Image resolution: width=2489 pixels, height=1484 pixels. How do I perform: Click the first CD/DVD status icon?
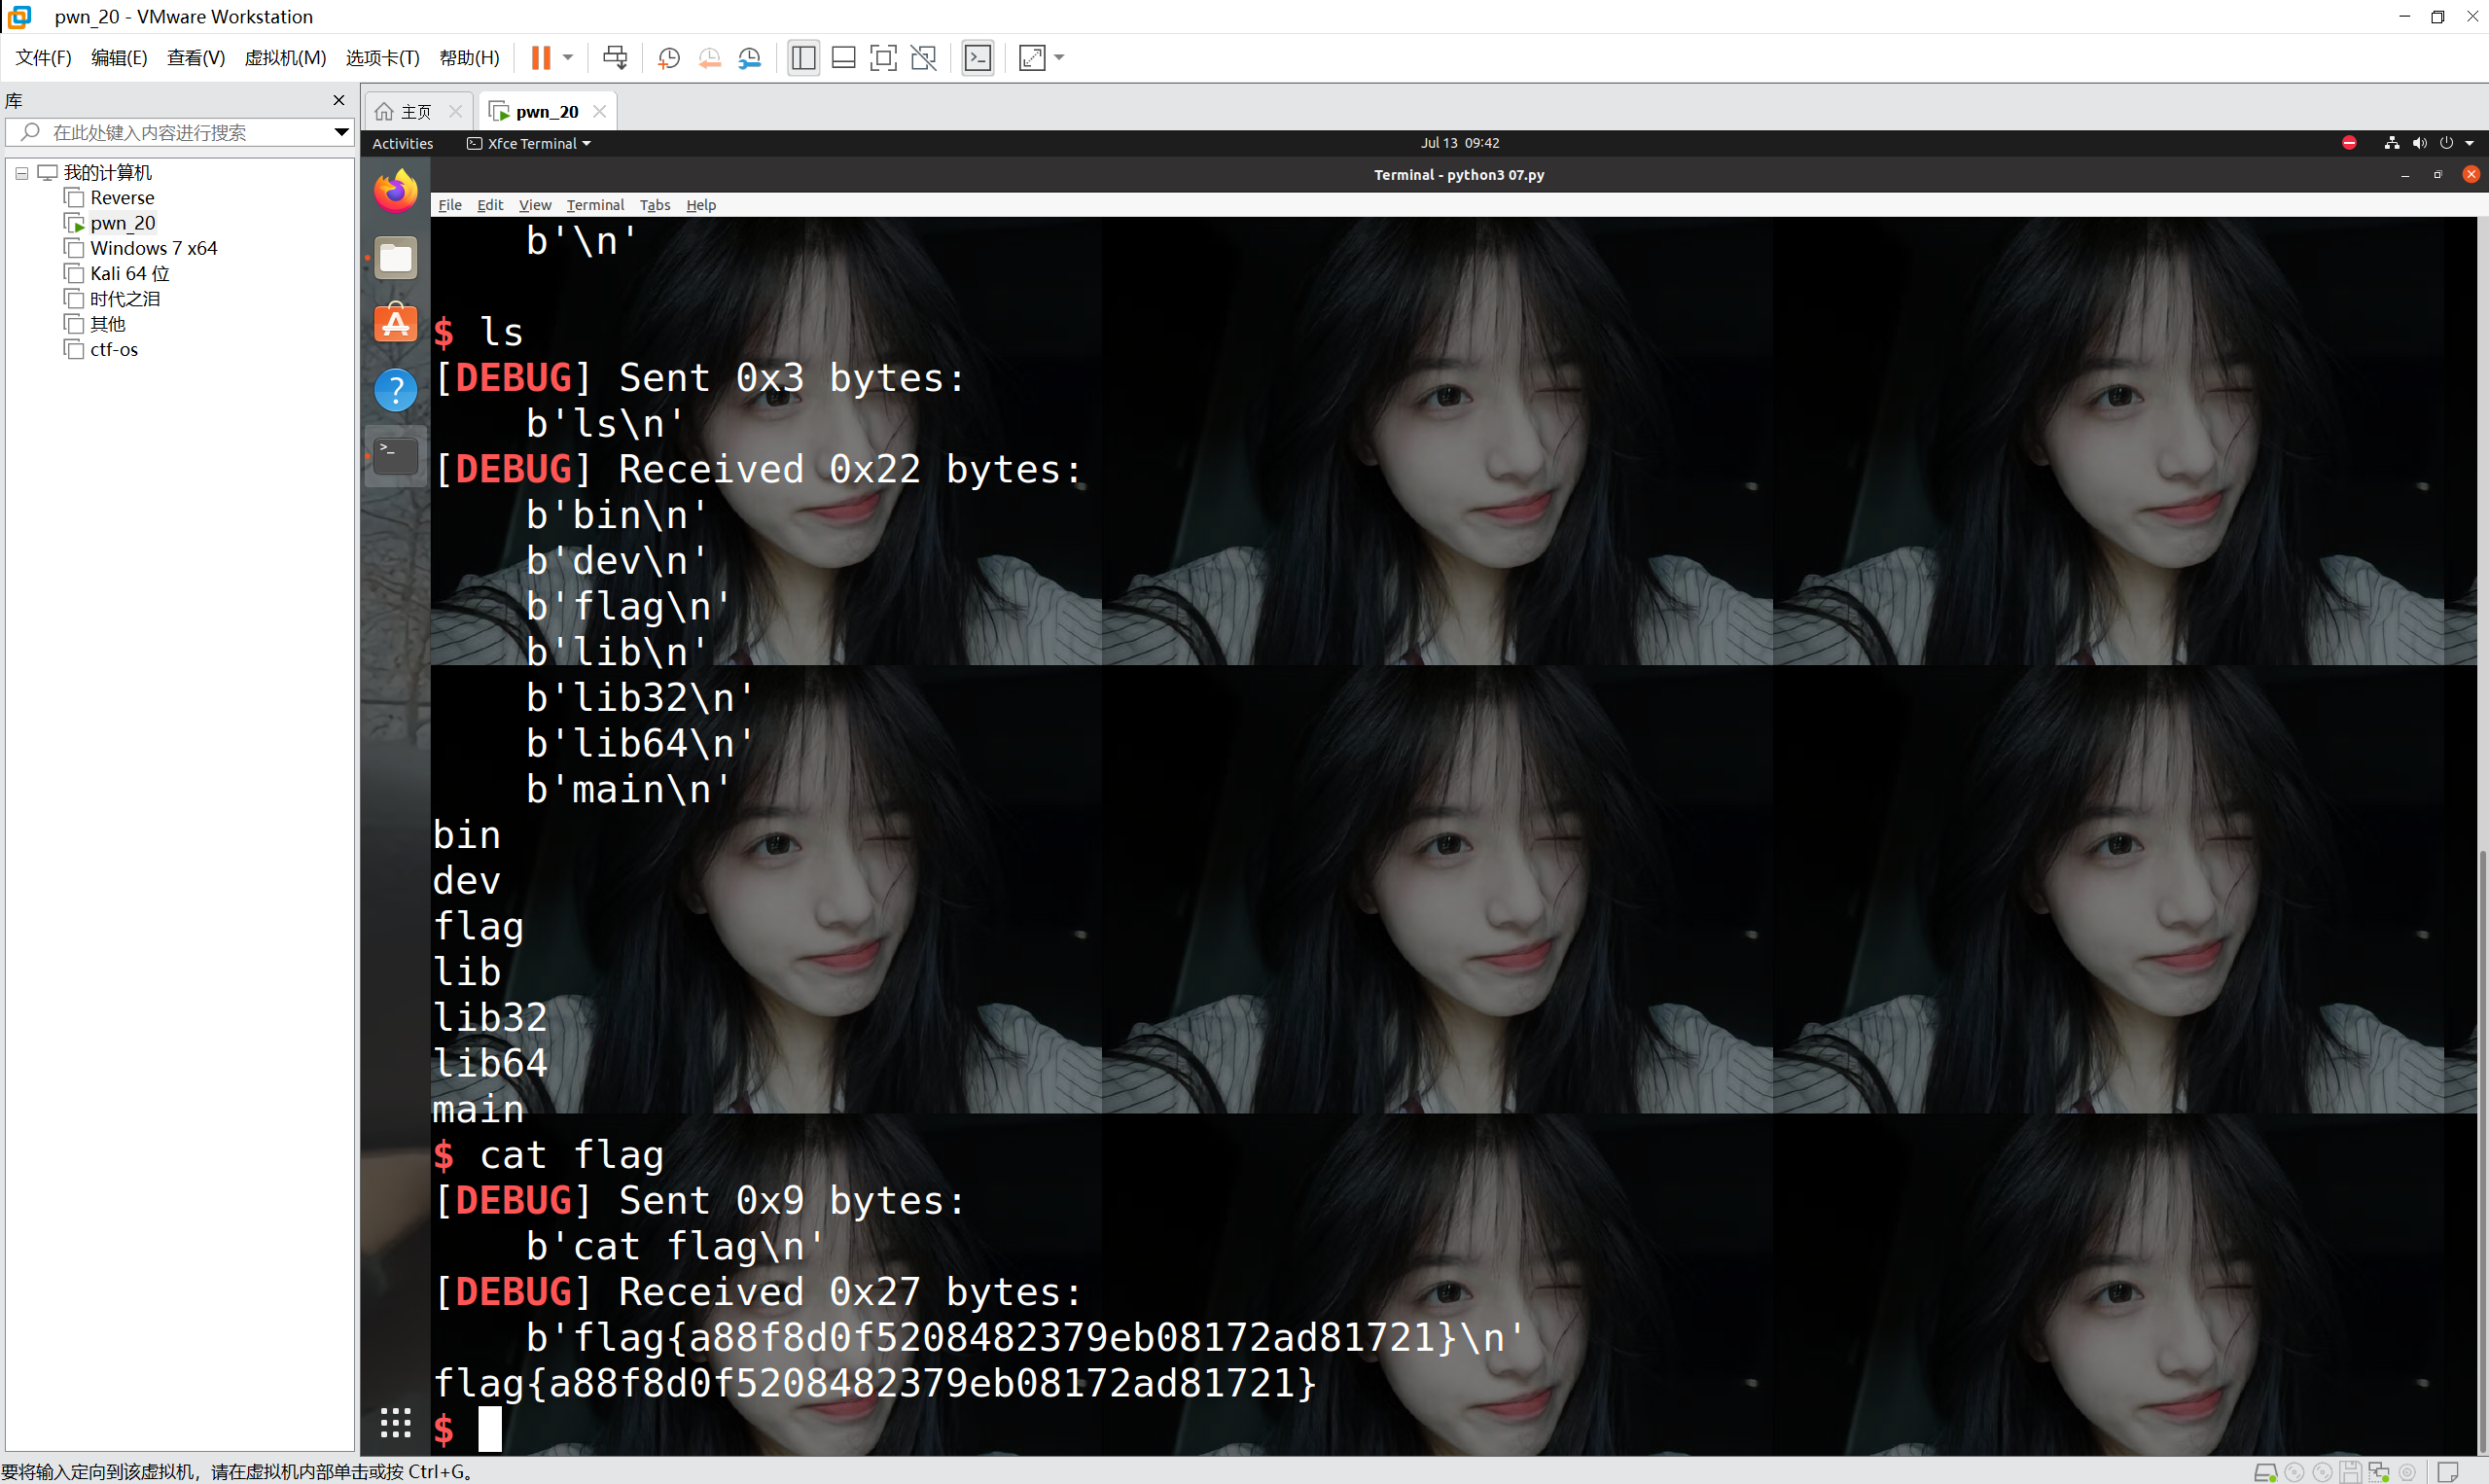[2295, 1472]
